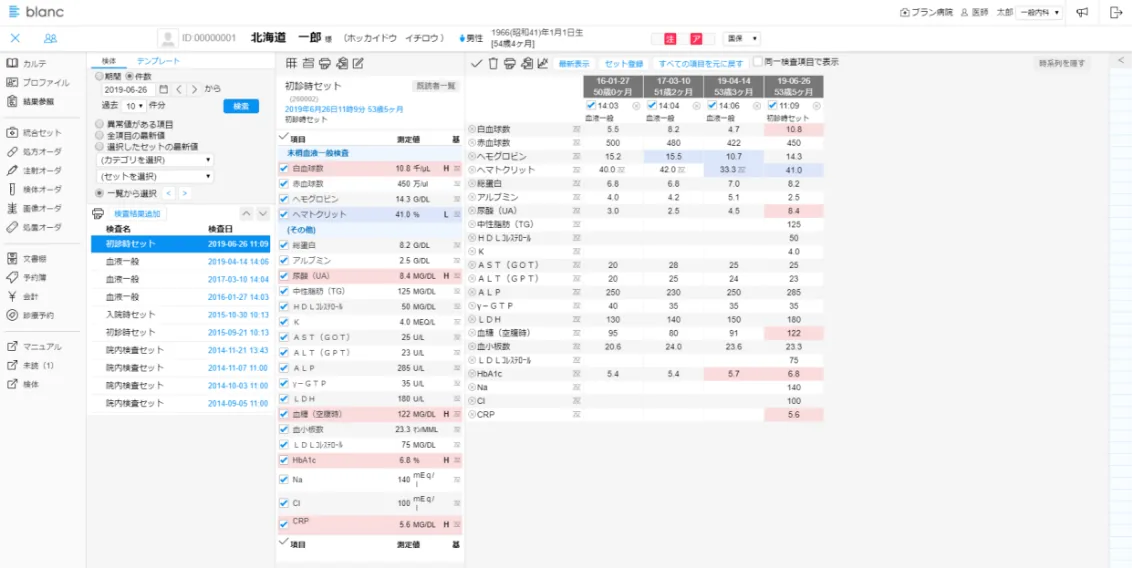Select the 期間 radio button
This screenshot has width=1132, height=568.
click(99, 76)
